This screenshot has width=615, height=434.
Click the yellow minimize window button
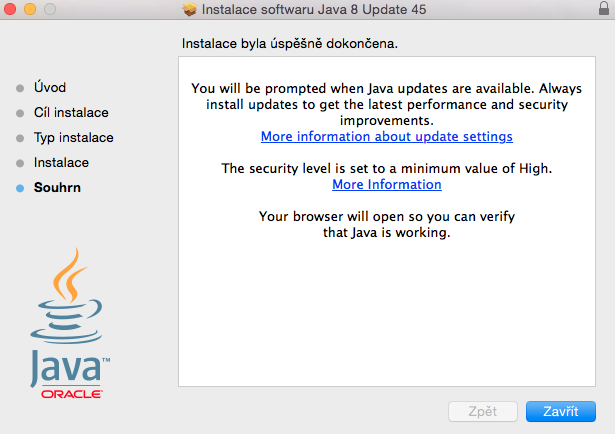[x=30, y=9]
